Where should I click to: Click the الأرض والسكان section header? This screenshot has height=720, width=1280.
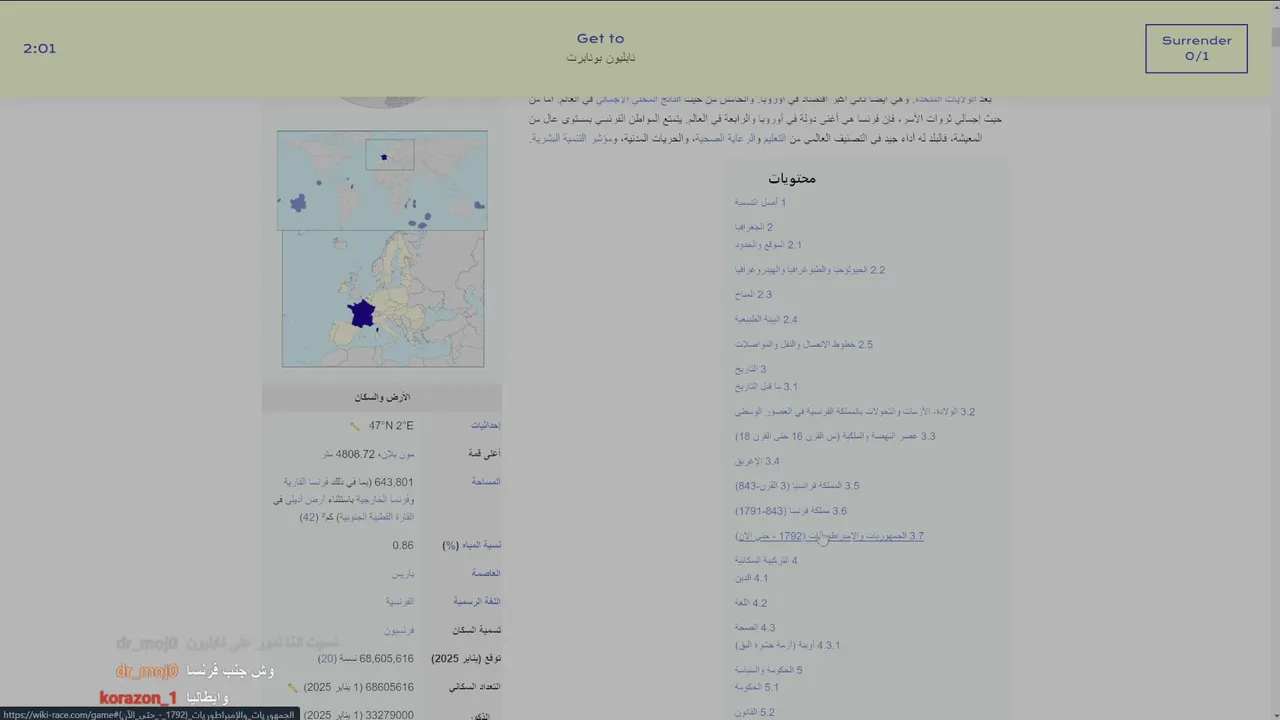[382, 398]
